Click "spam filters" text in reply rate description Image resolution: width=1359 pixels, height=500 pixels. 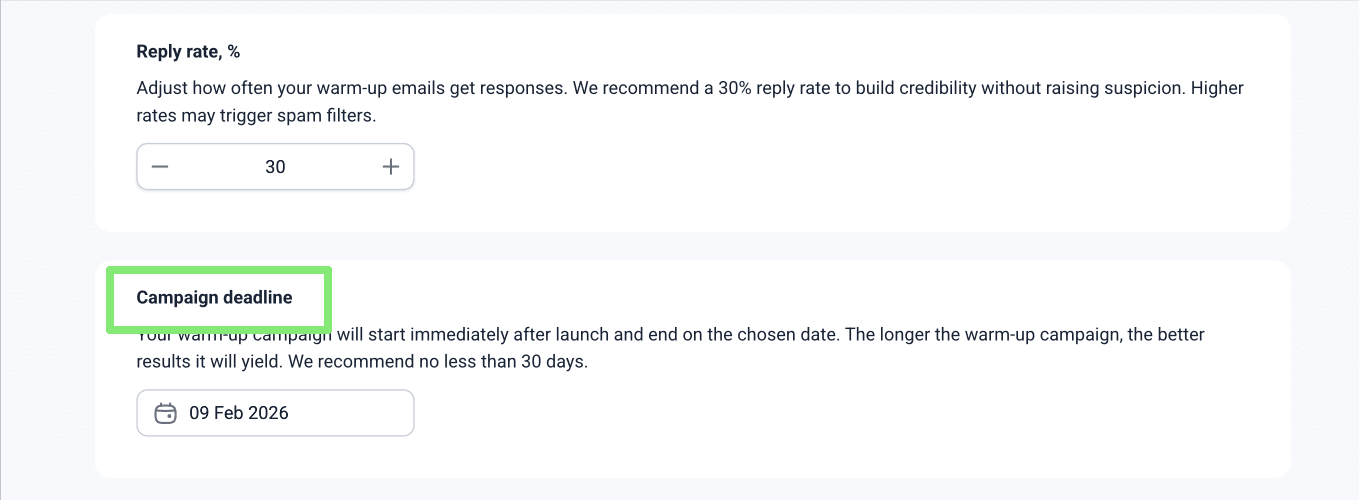tap(330, 116)
